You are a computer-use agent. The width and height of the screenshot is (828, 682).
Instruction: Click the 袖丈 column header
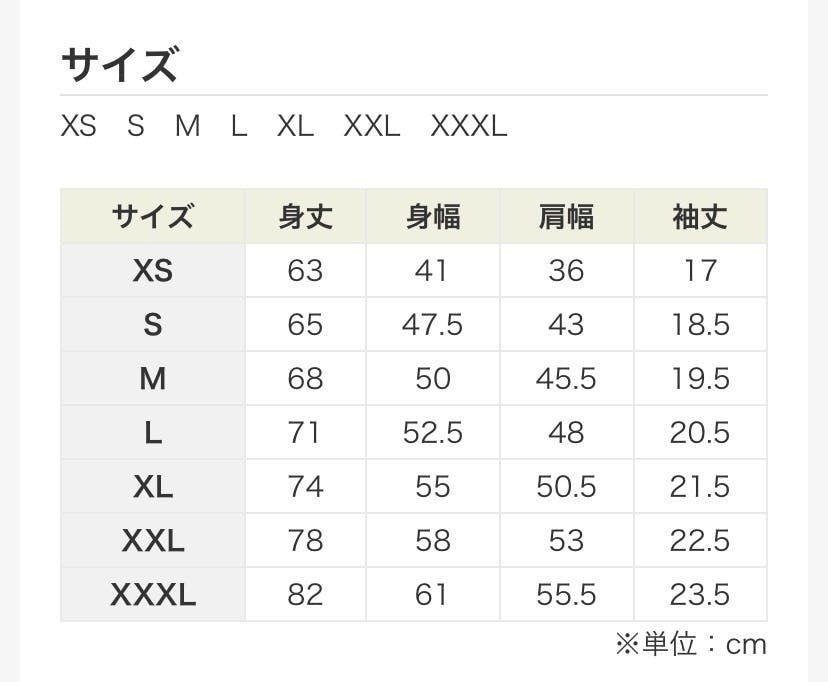[x=700, y=216]
